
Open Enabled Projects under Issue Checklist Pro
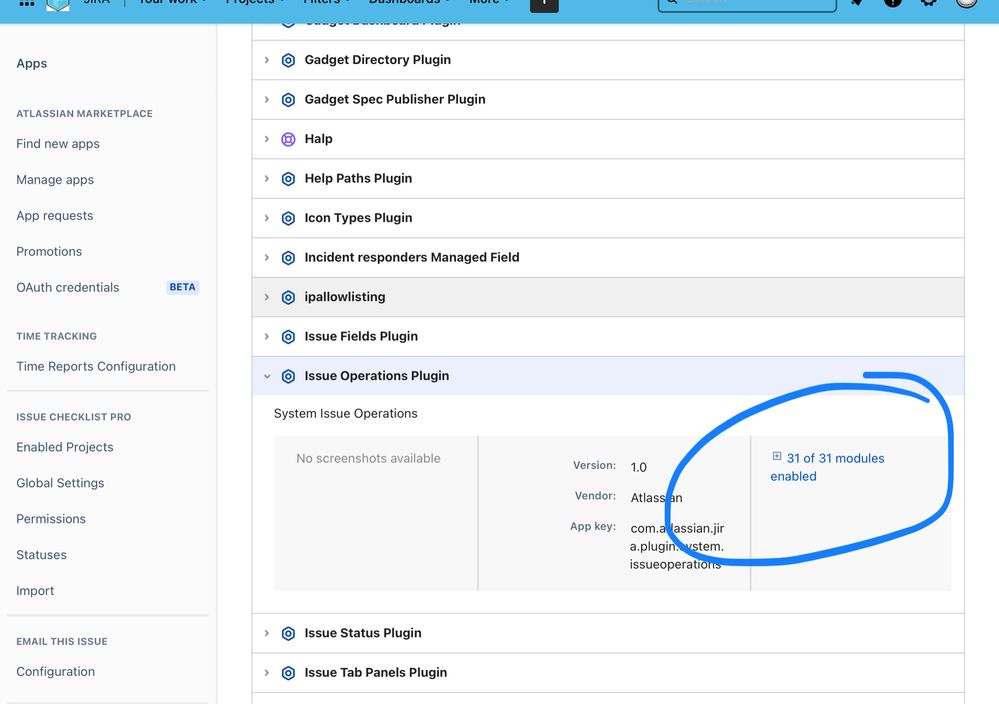click(x=65, y=447)
